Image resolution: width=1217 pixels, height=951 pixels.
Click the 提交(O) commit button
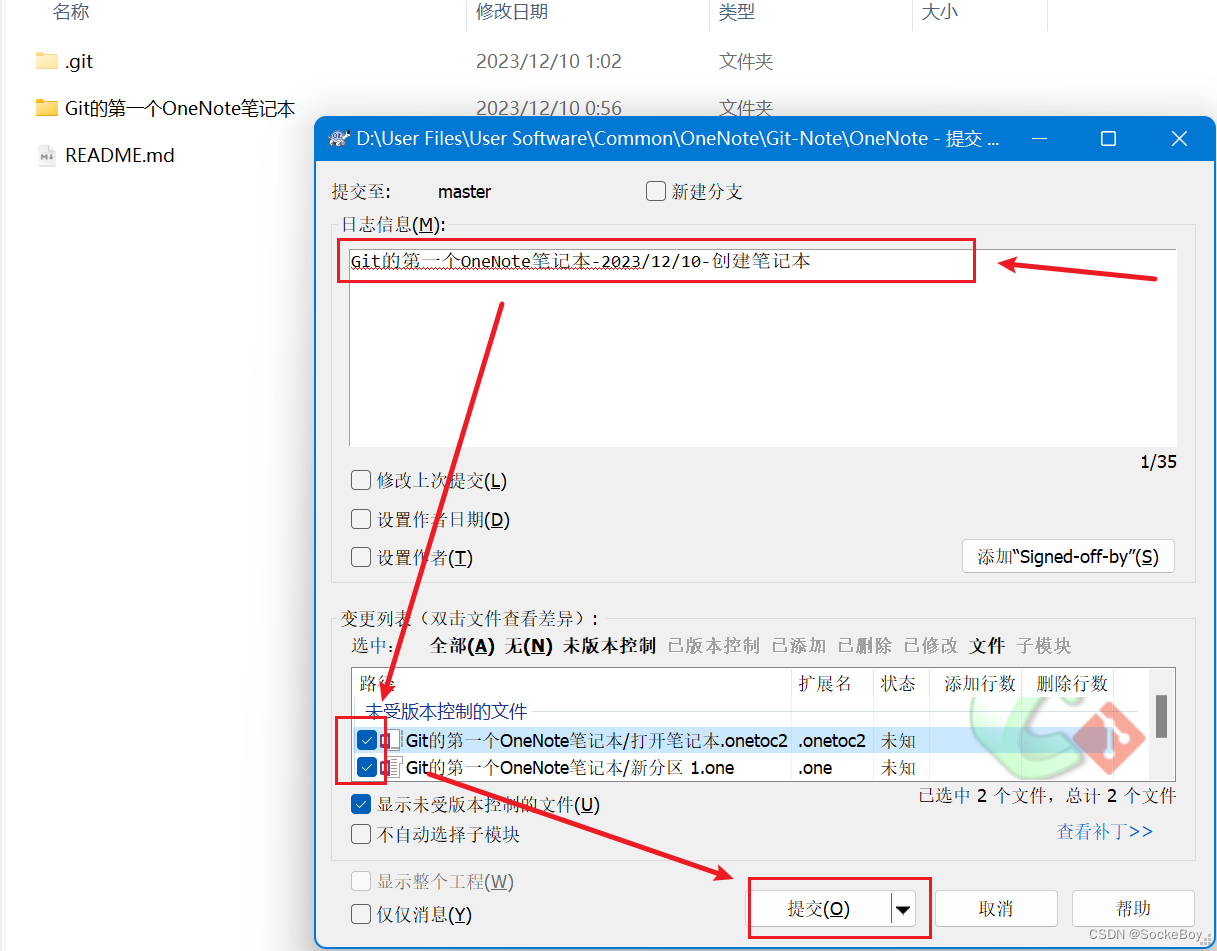click(819, 909)
